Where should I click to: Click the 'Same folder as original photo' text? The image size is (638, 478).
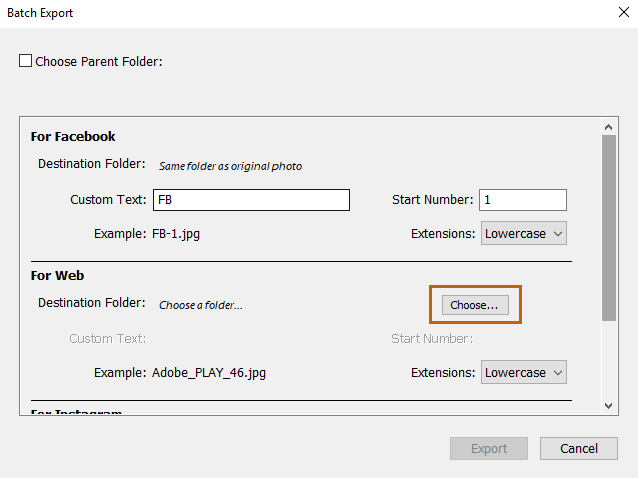pyautogui.click(x=230, y=166)
